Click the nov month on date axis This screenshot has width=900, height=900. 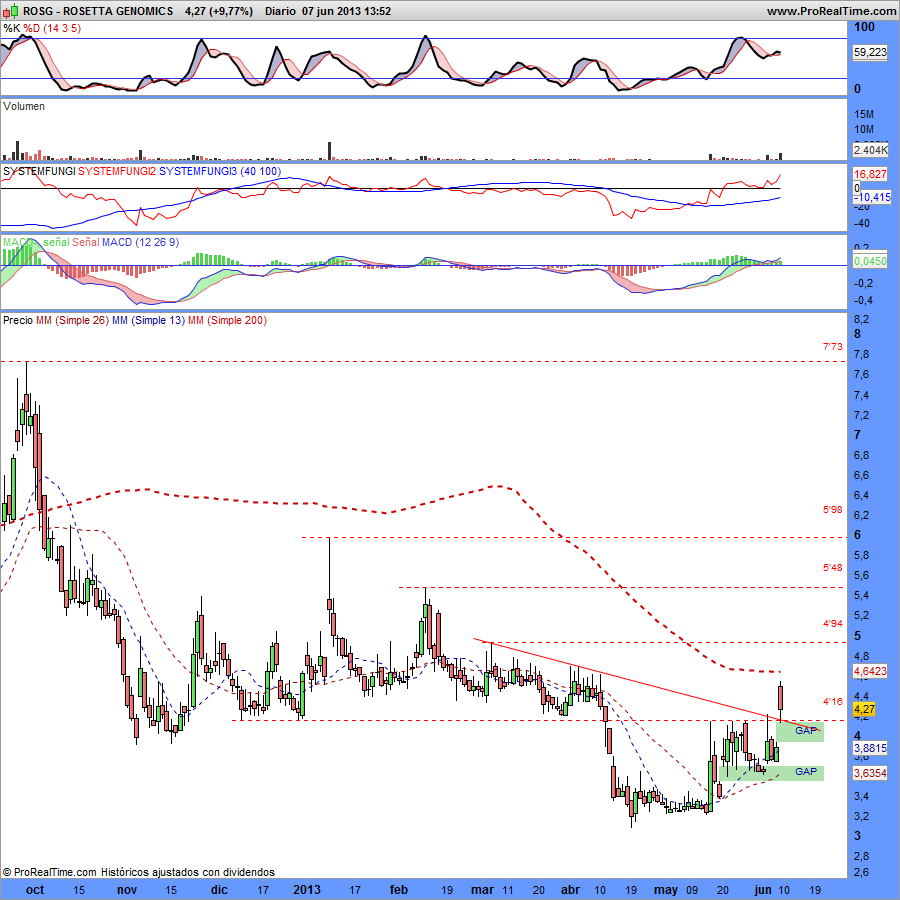click(x=127, y=890)
